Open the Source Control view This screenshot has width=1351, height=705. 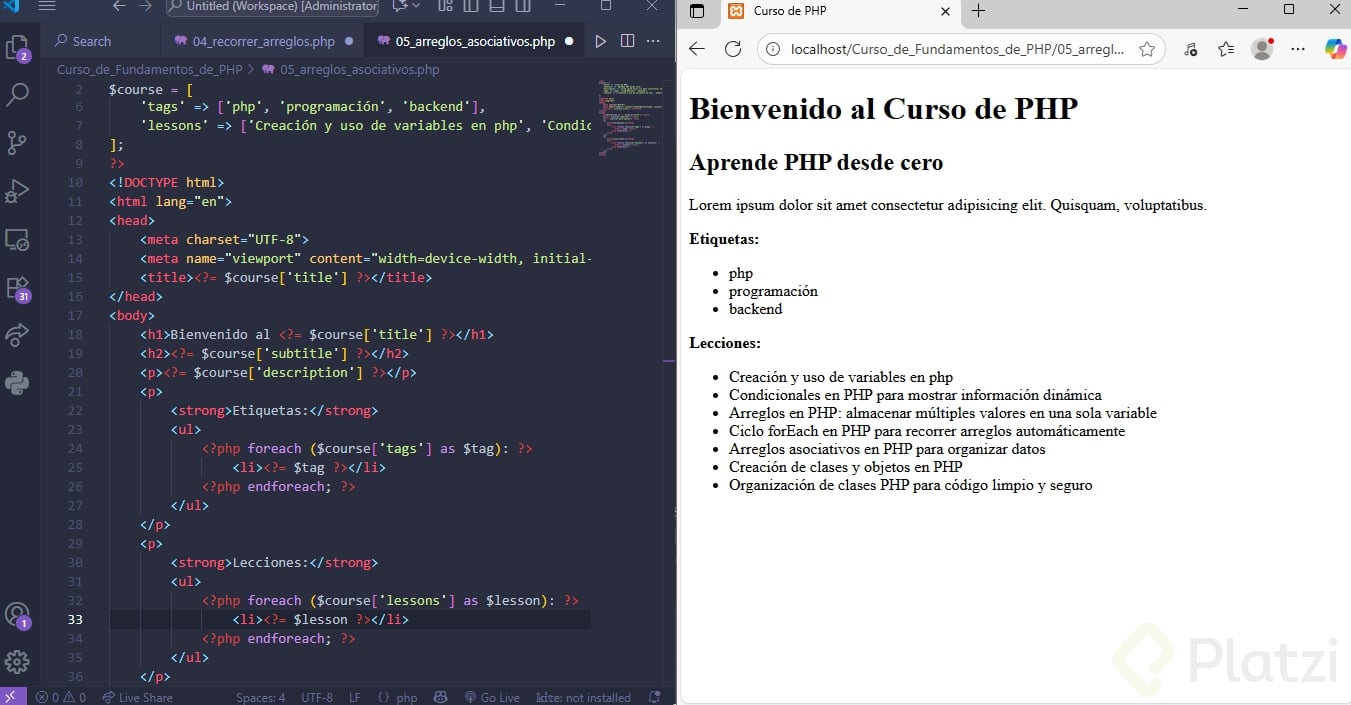tap(17, 142)
